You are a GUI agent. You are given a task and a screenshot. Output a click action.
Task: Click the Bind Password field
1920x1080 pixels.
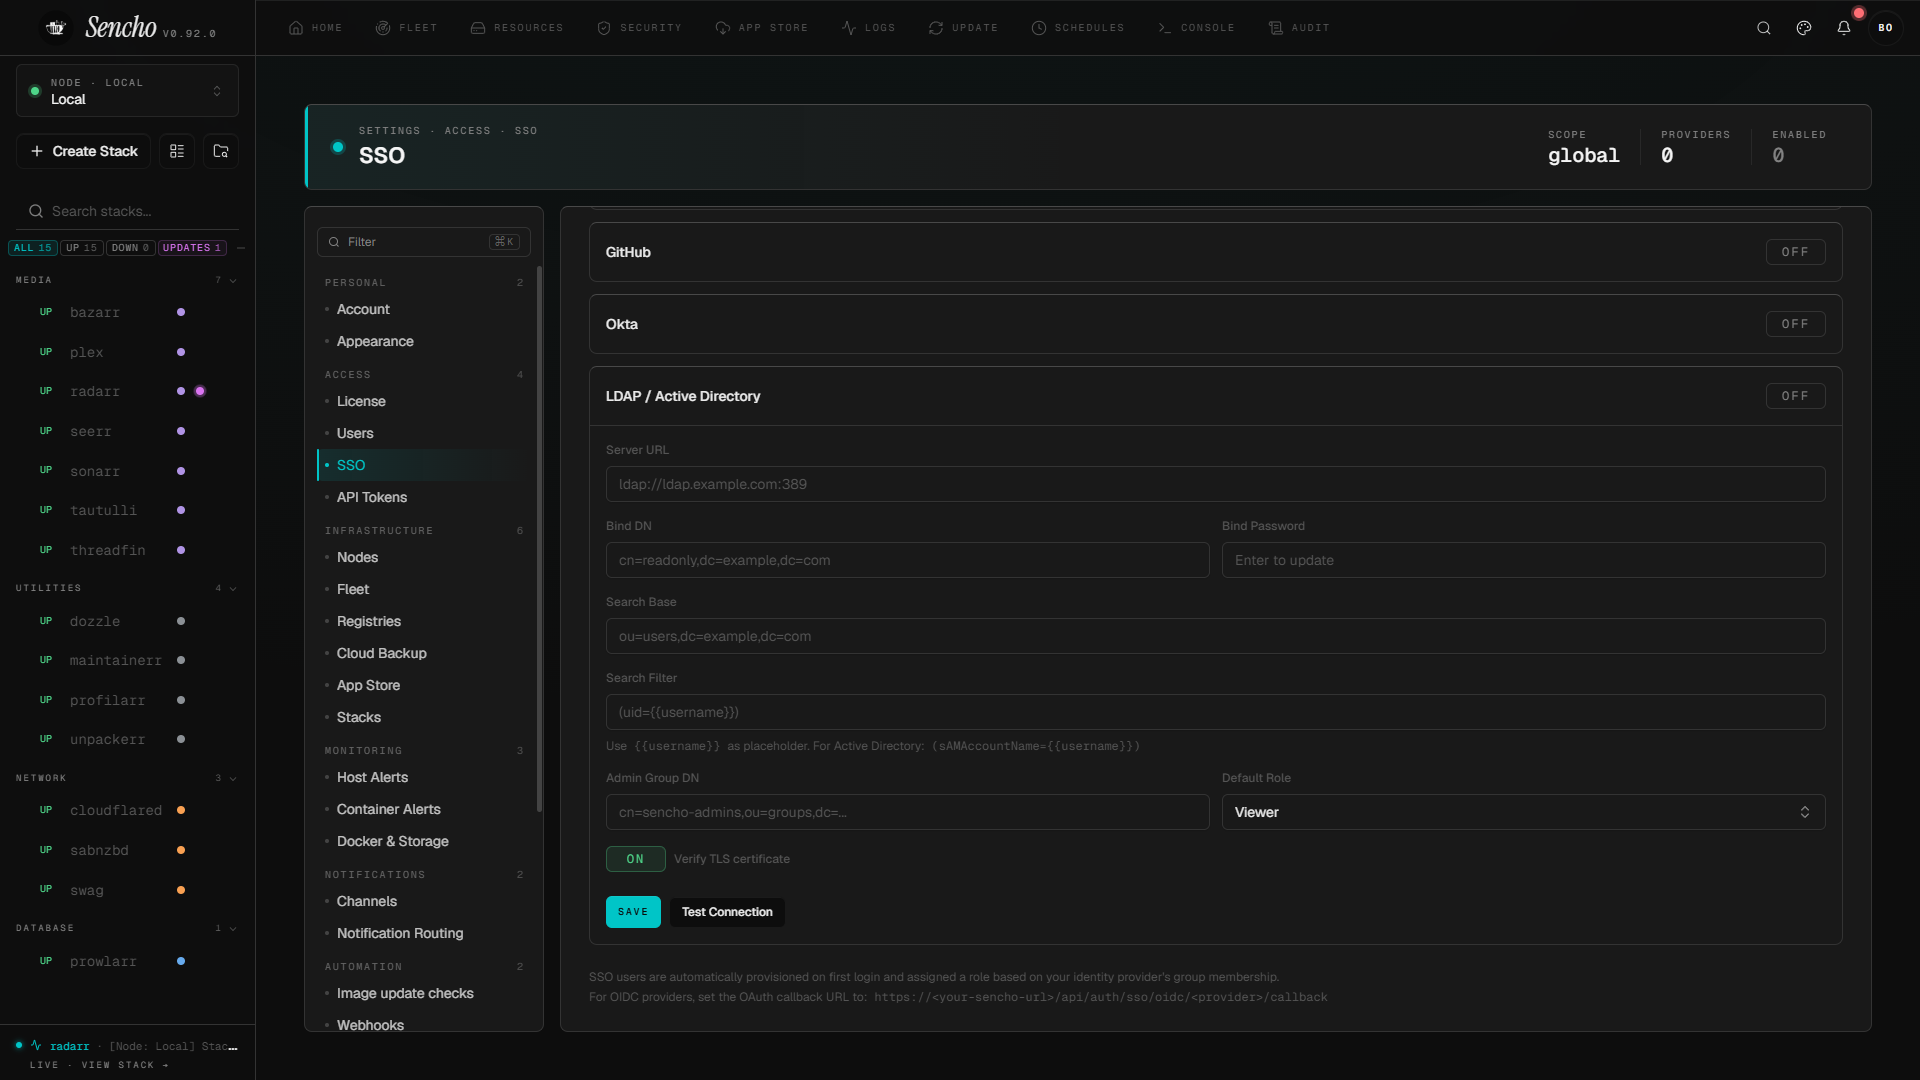pyautogui.click(x=1523, y=560)
